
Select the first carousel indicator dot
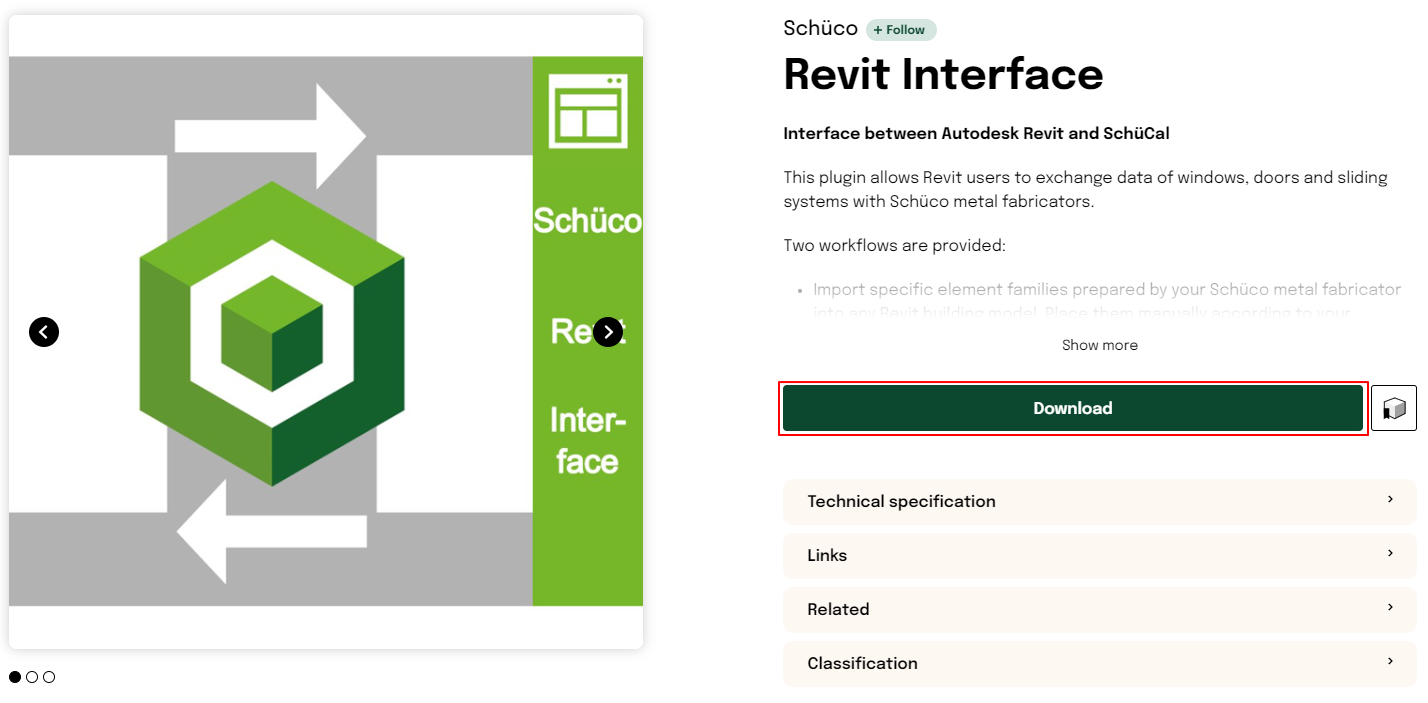(15, 677)
